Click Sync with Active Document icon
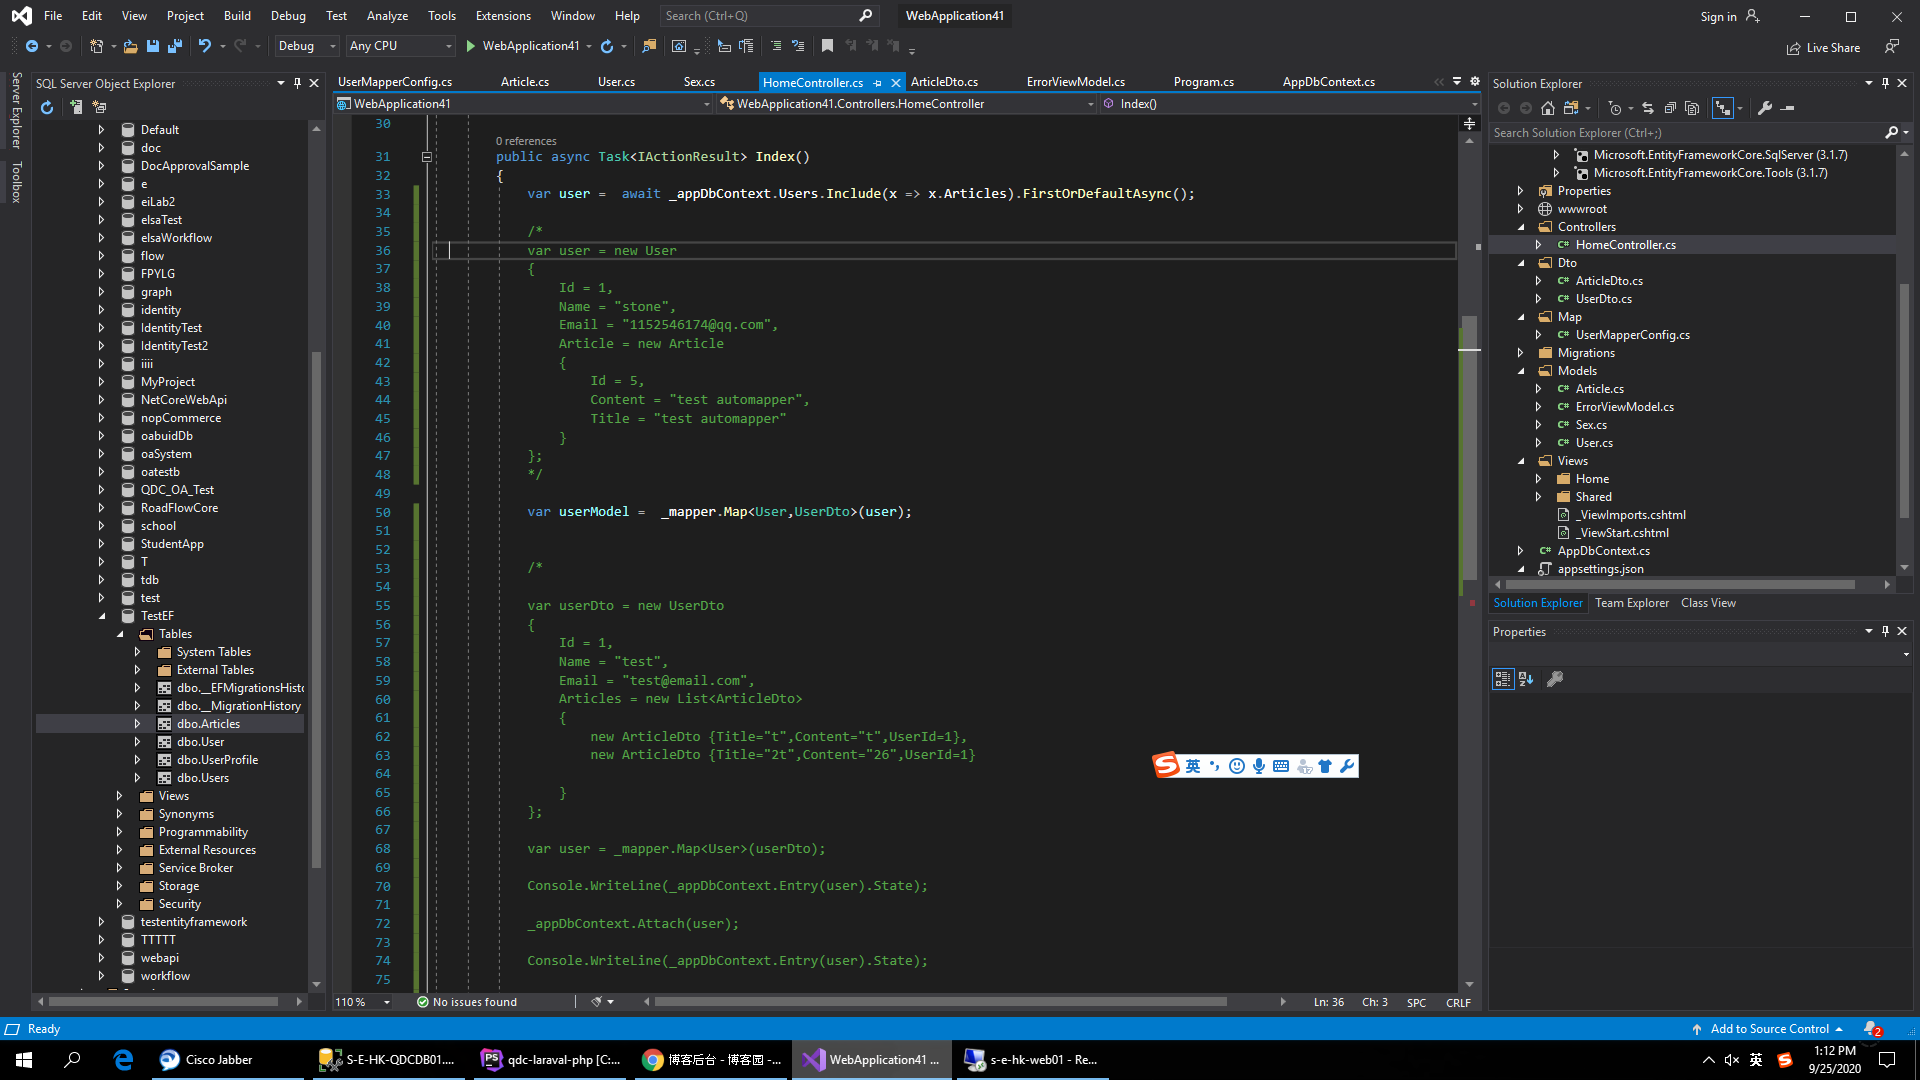Viewport: 1920px width, 1080px height. click(1648, 108)
